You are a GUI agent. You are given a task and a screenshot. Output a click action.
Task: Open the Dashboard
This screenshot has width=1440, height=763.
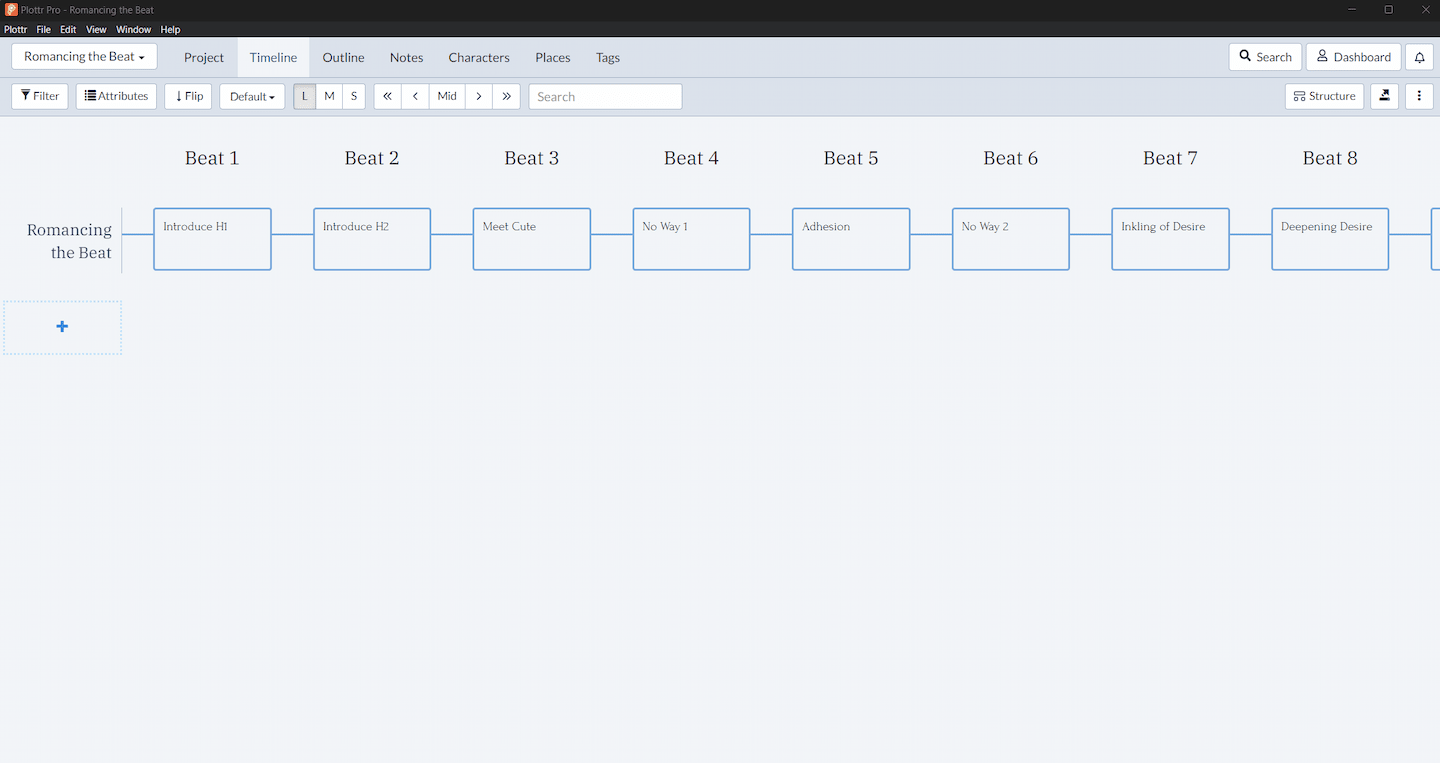coord(1353,57)
